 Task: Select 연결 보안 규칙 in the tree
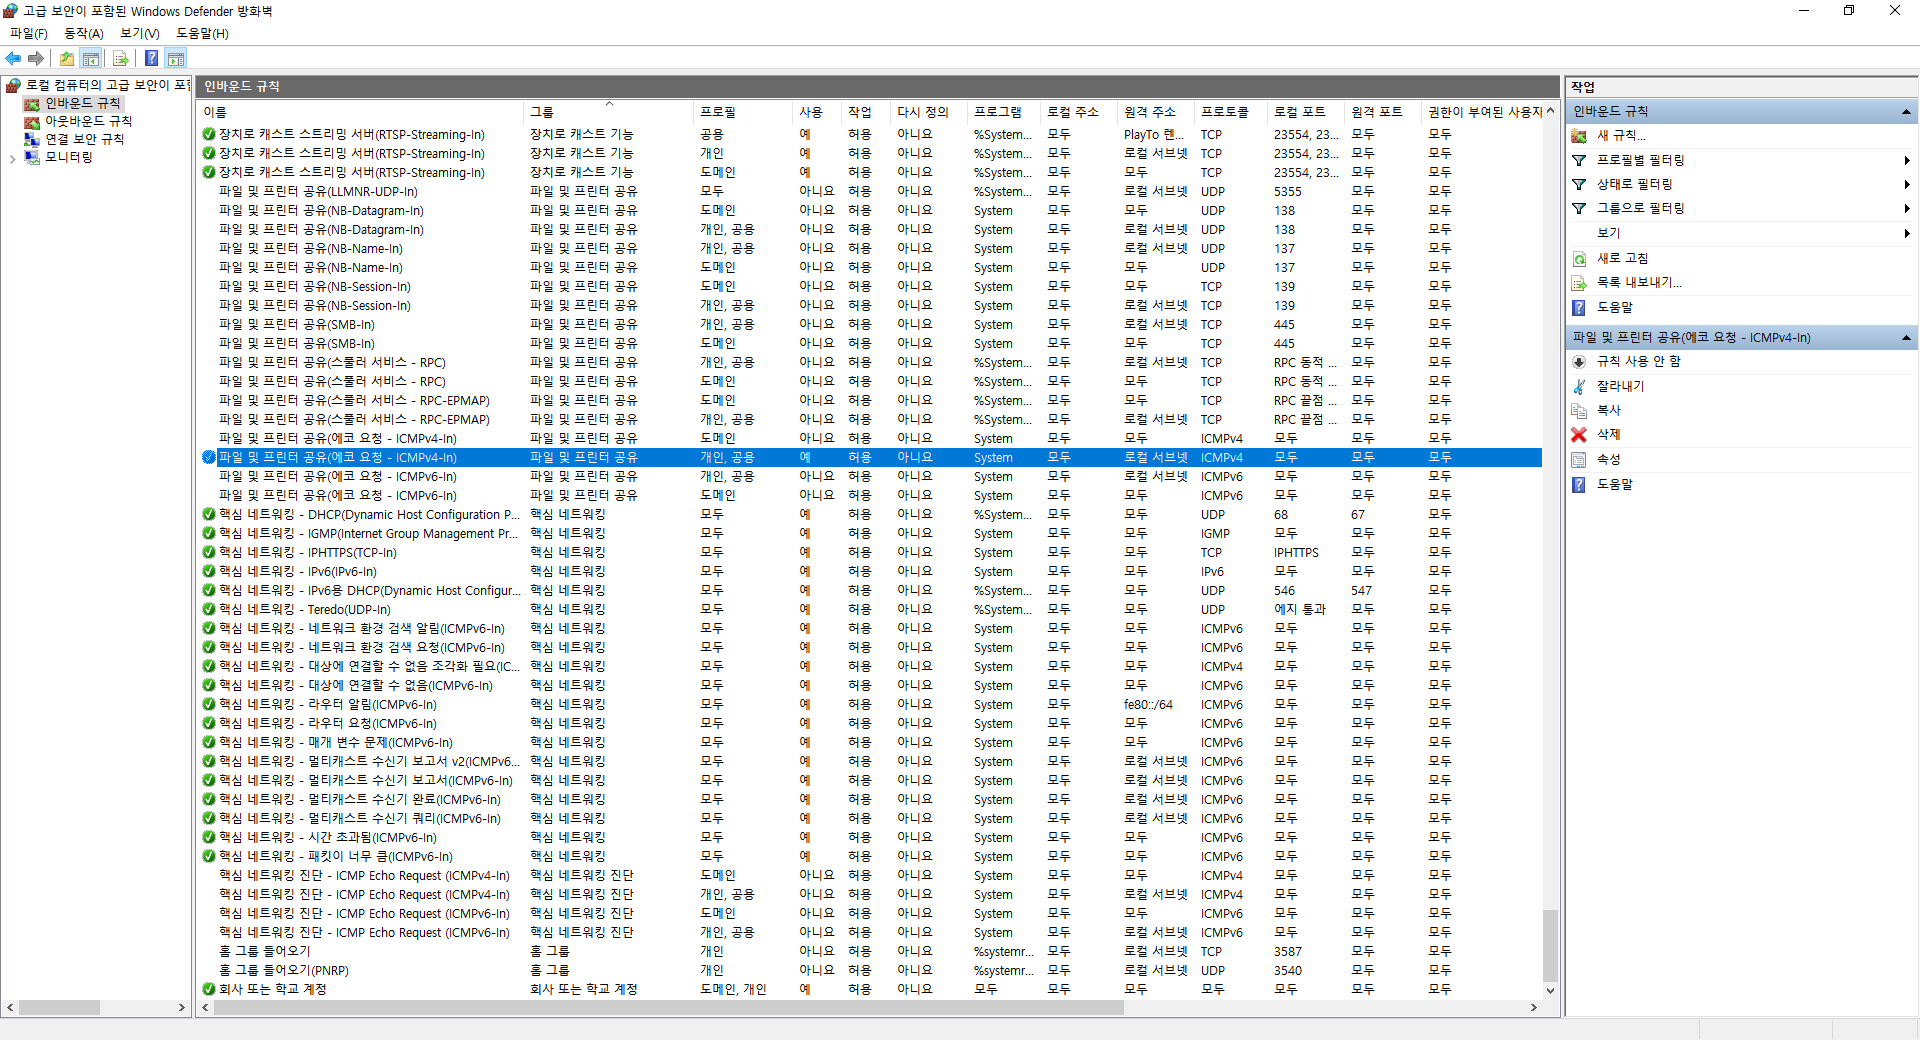click(84, 139)
